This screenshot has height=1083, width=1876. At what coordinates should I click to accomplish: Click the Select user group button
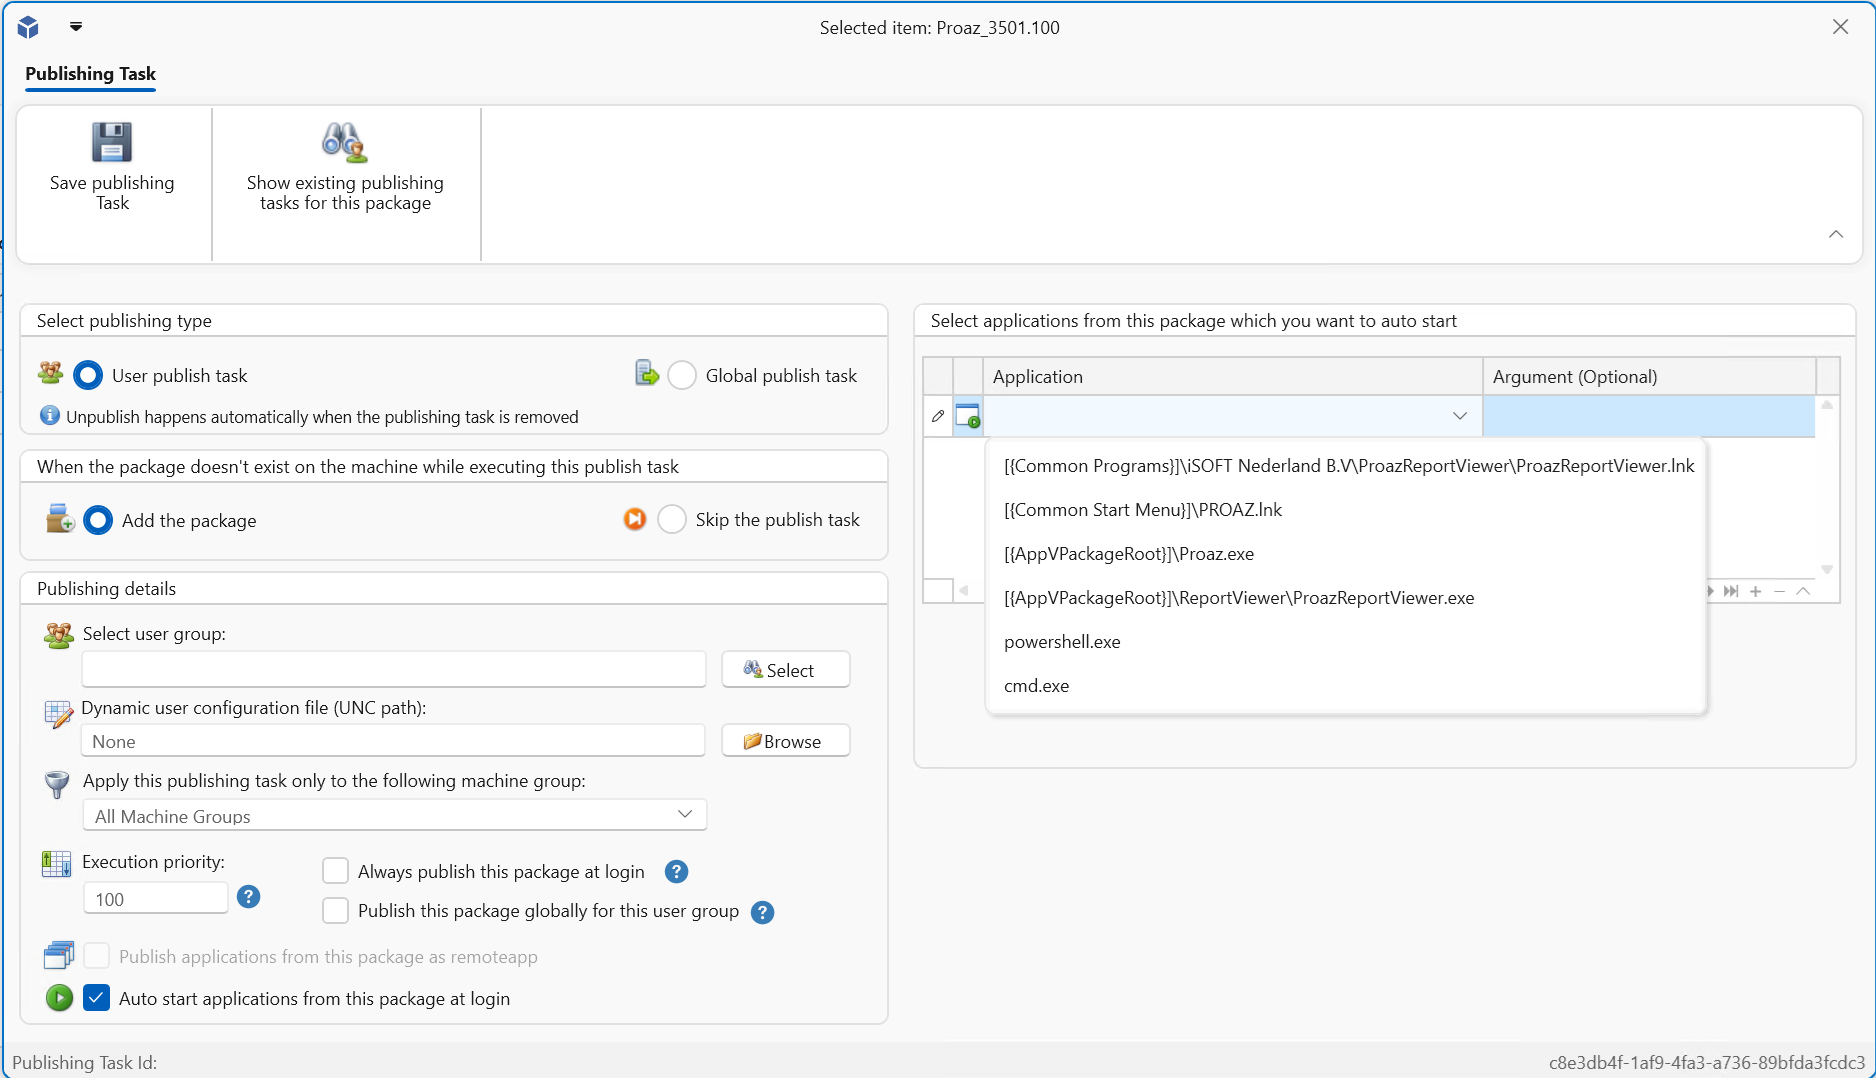[x=785, y=670]
